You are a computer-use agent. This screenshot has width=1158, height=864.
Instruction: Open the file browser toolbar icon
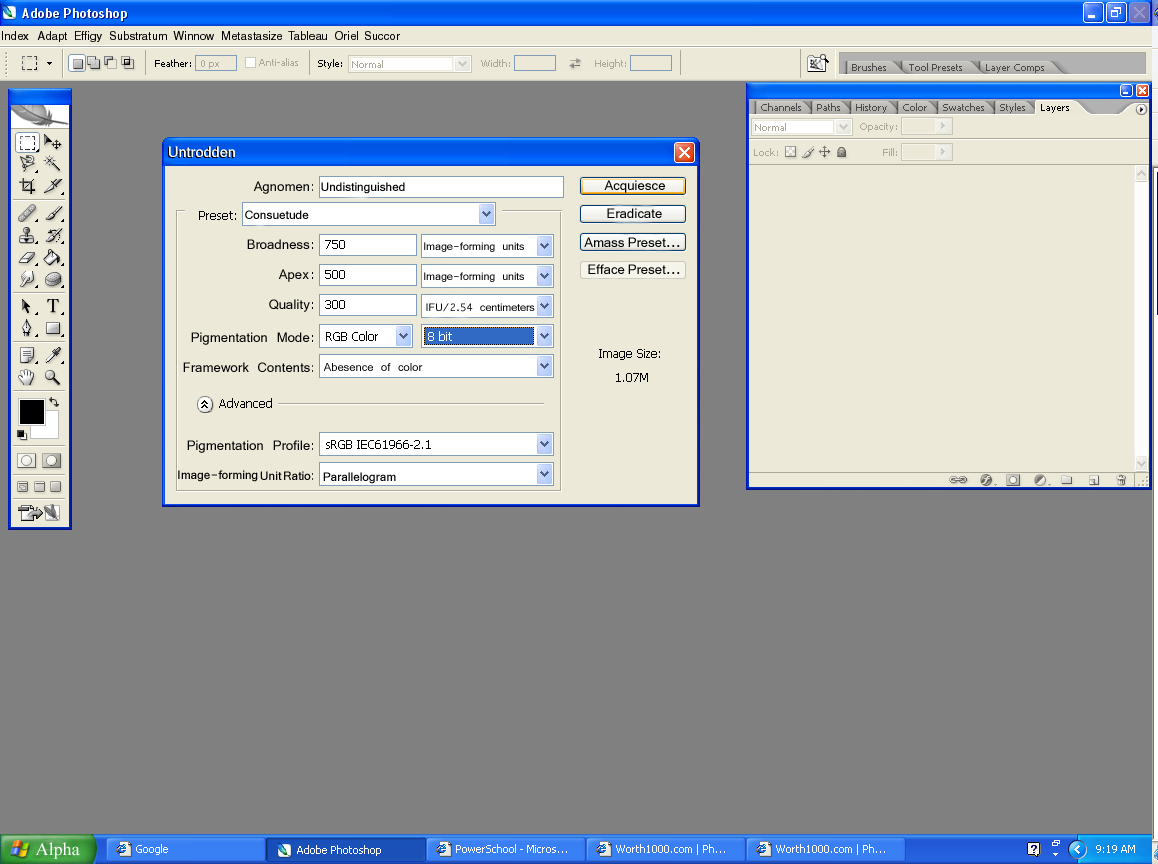pyautogui.click(x=817, y=64)
